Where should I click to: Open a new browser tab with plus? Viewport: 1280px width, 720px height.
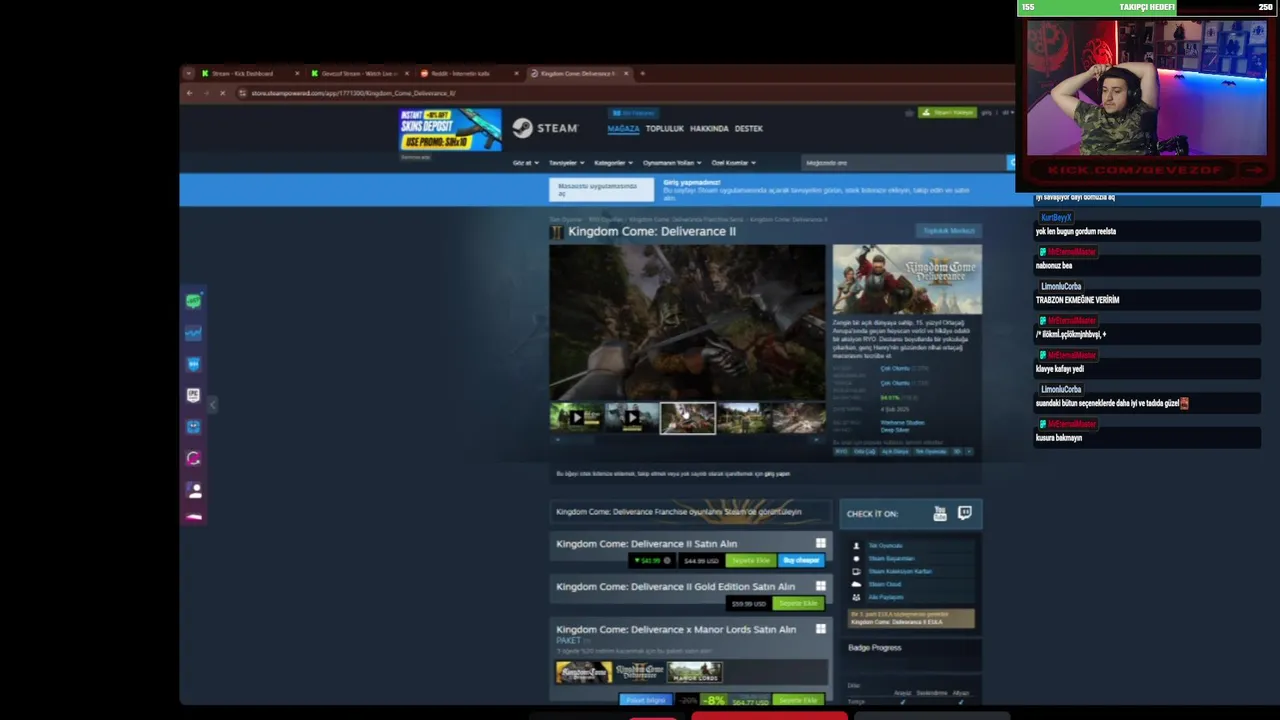coord(643,73)
